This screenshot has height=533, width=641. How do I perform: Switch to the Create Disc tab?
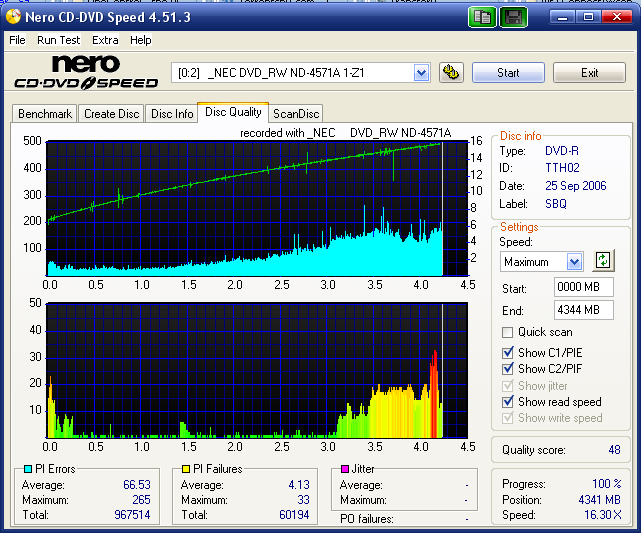click(111, 114)
